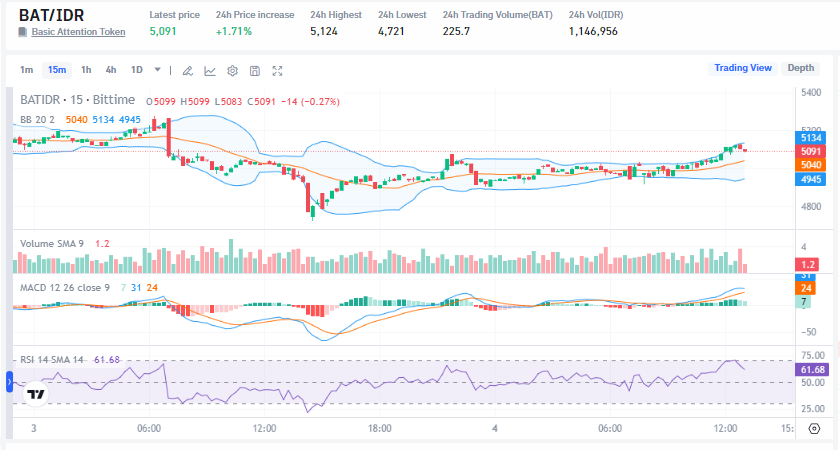The width and height of the screenshot is (840, 450).
Task: Open chart settings gear in toolbar
Action: [232, 71]
